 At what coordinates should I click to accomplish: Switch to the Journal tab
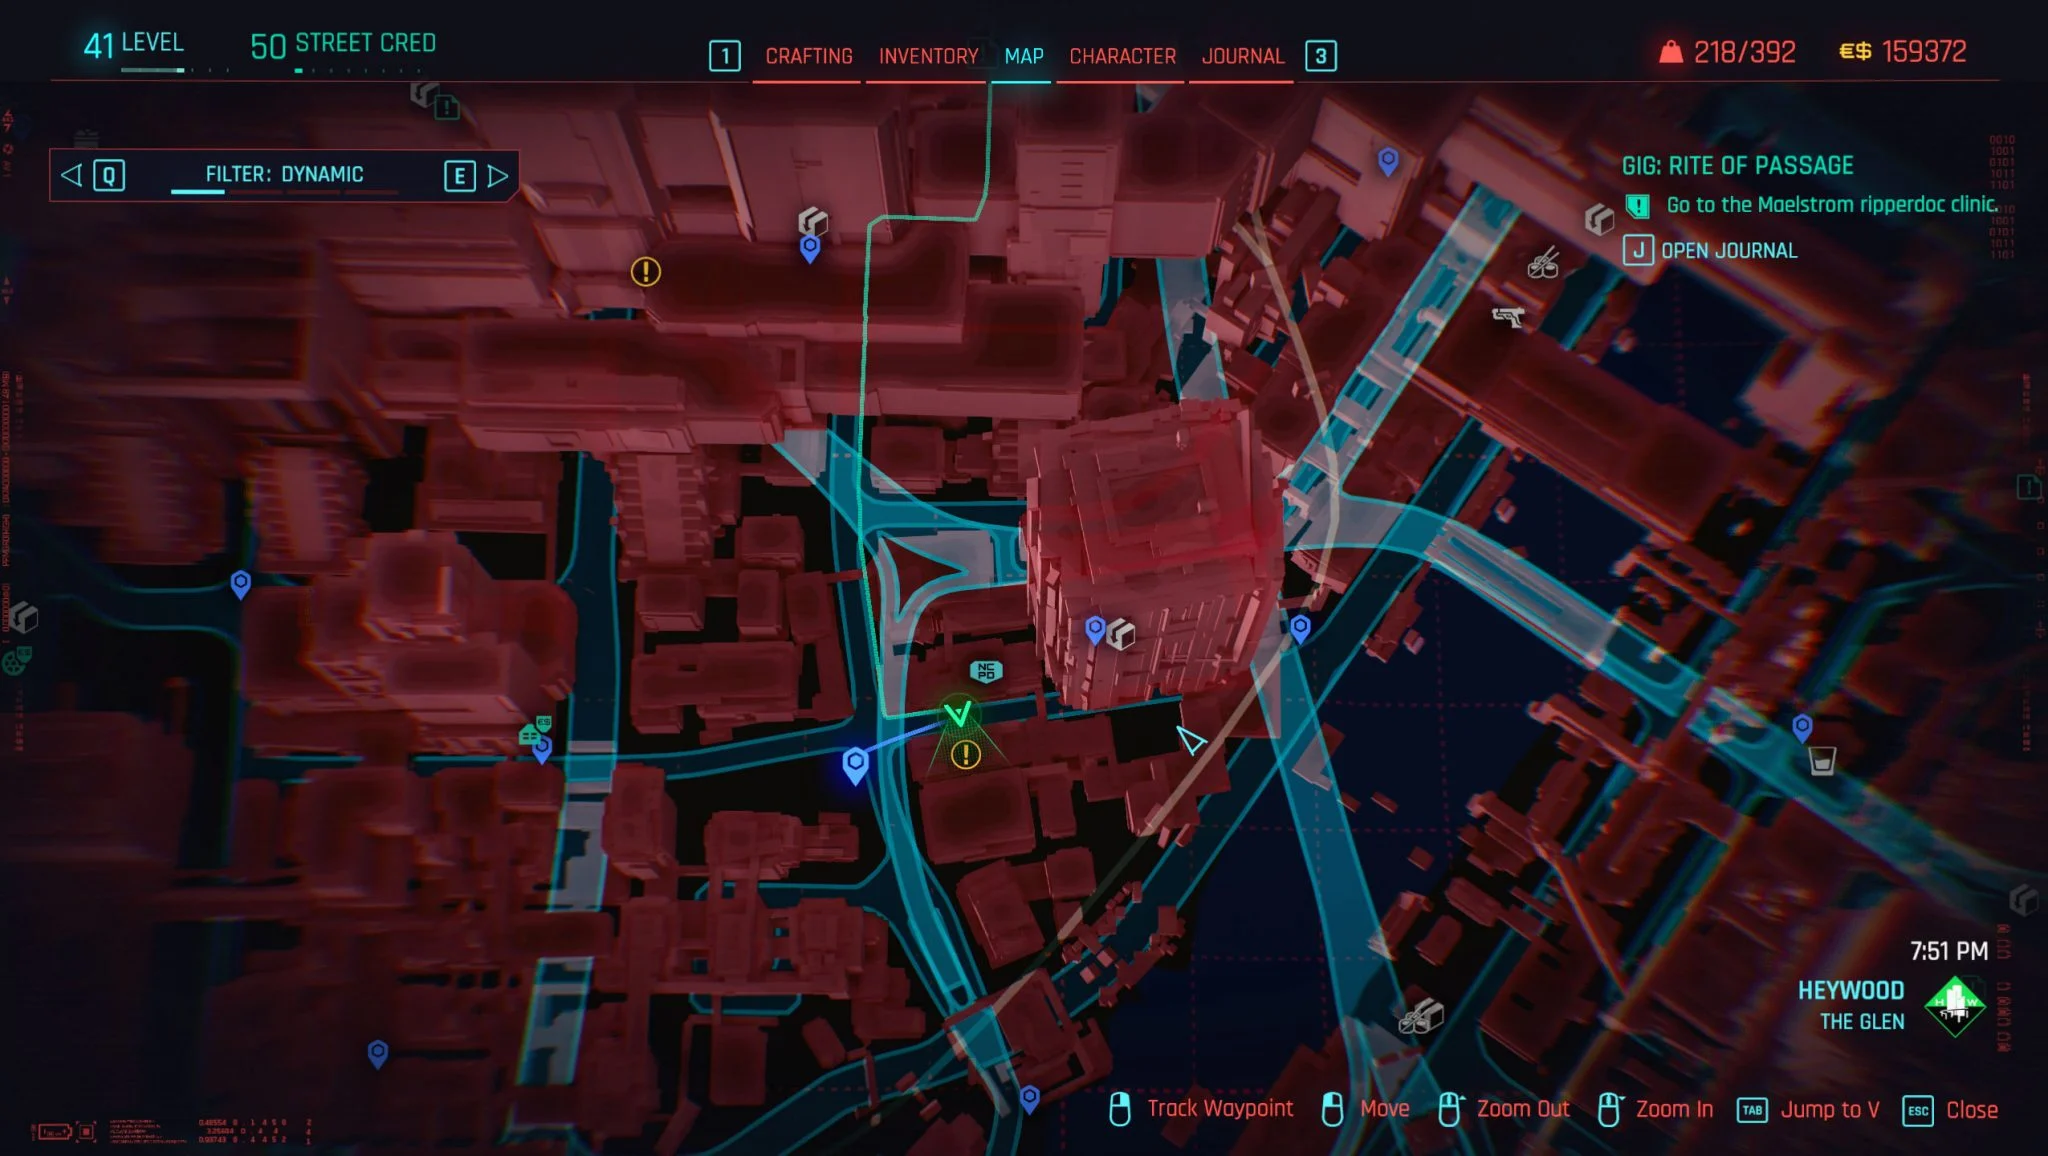(x=1242, y=56)
